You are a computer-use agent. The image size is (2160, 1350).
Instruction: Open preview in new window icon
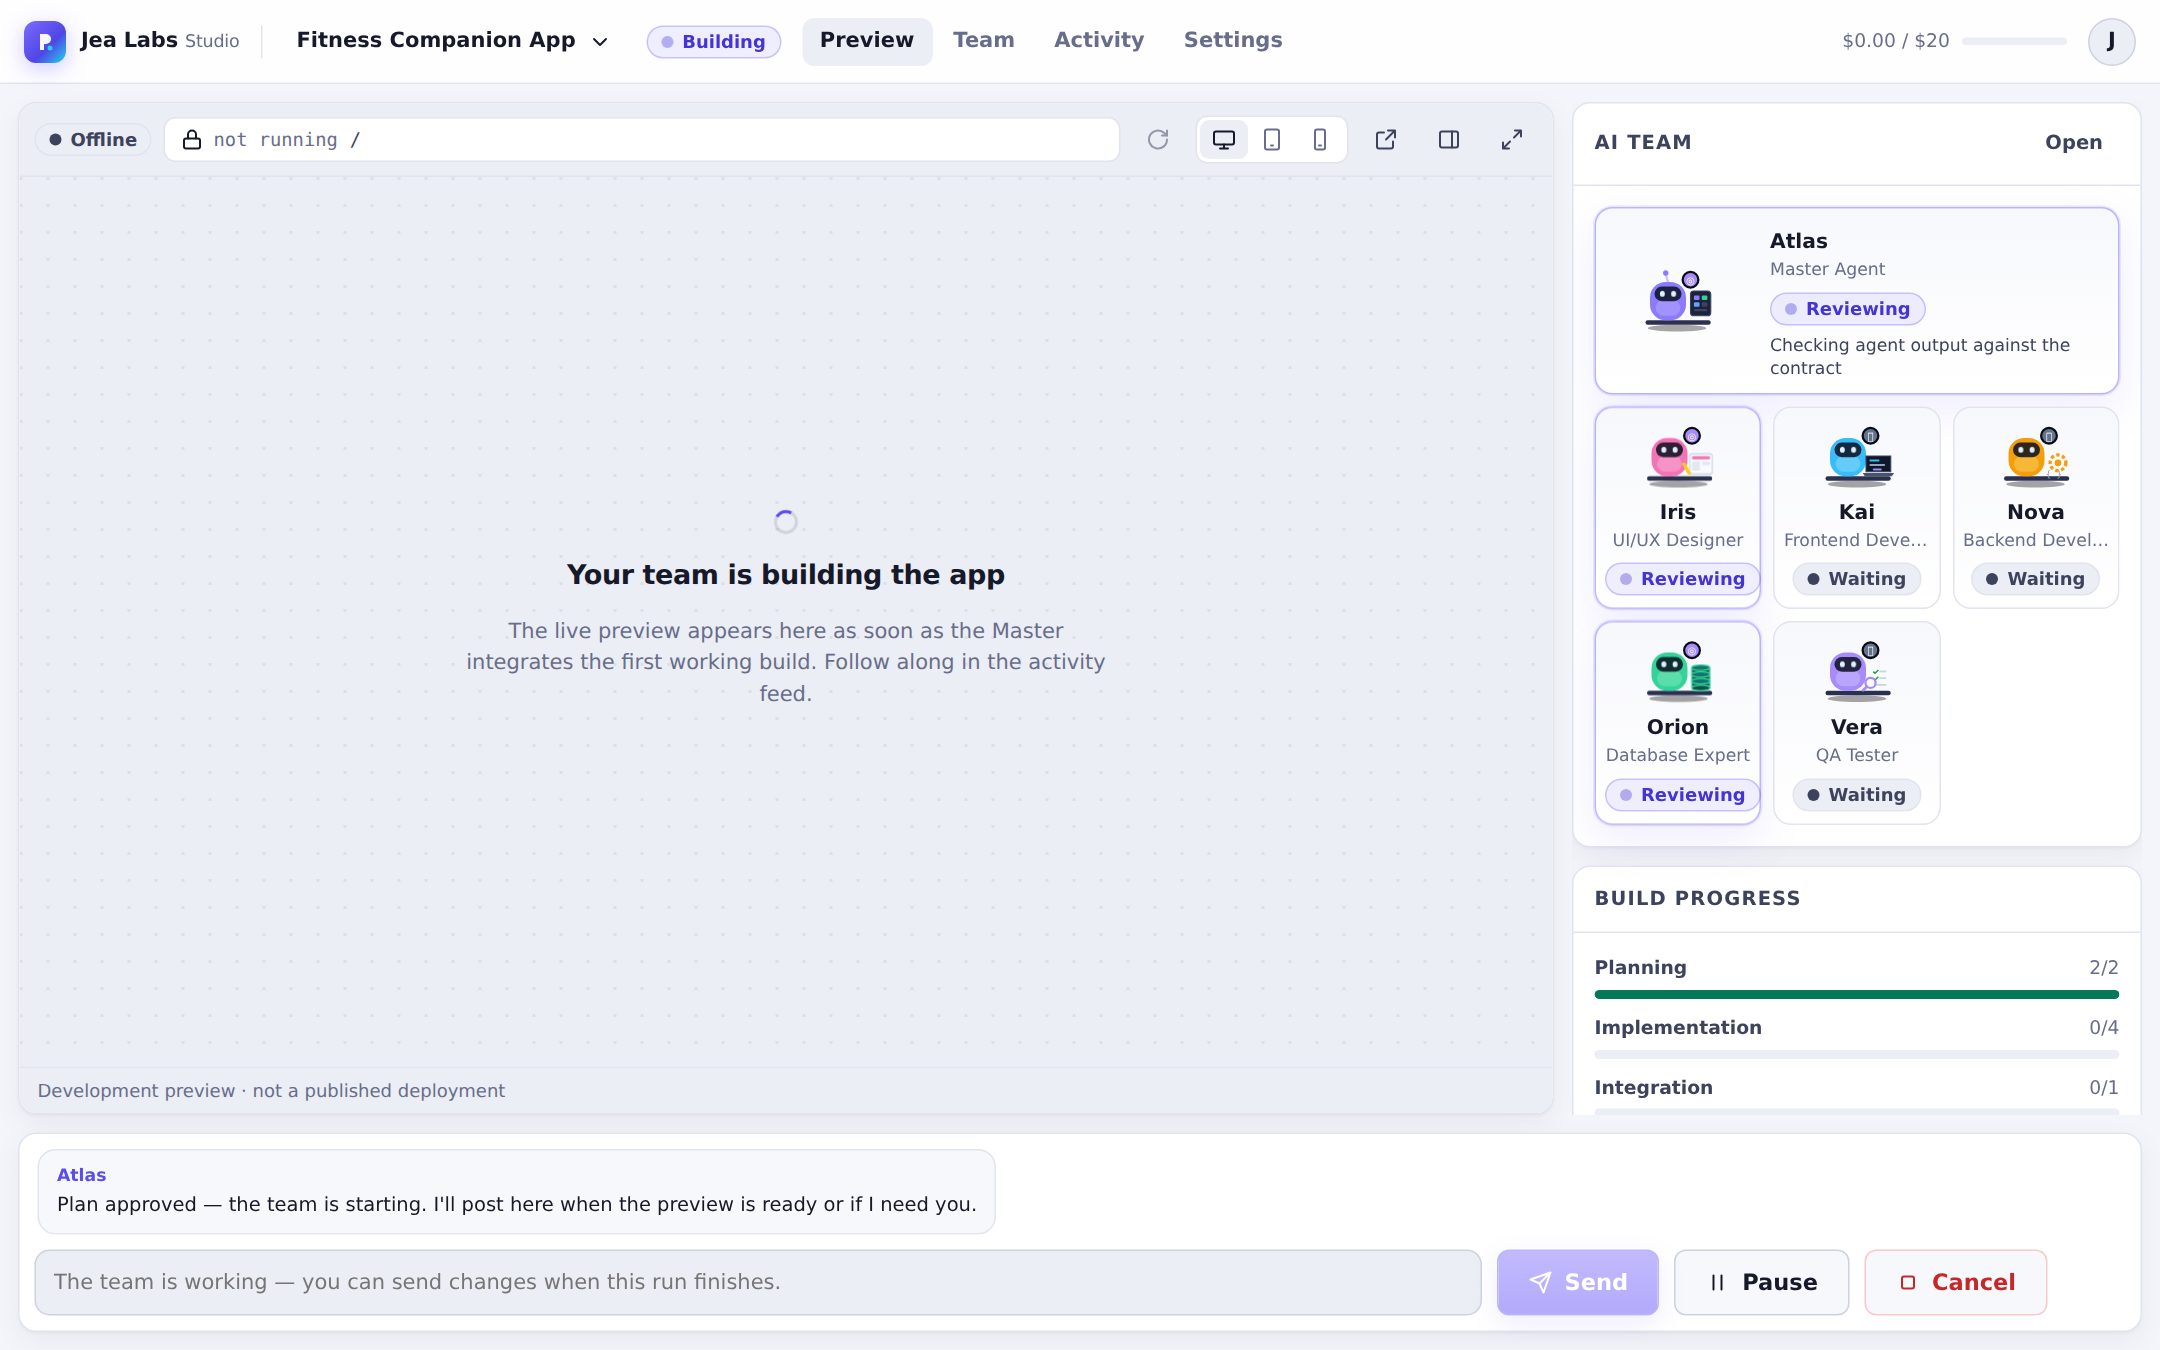click(1386, 140)
